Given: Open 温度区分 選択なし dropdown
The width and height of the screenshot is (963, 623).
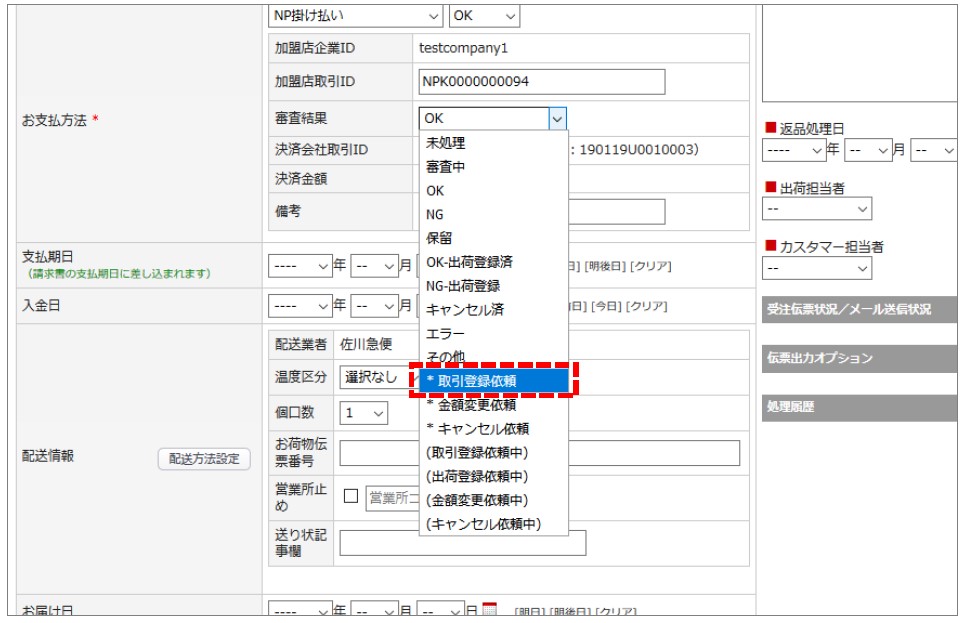Looking at the screenshot, I should point(379,377).
